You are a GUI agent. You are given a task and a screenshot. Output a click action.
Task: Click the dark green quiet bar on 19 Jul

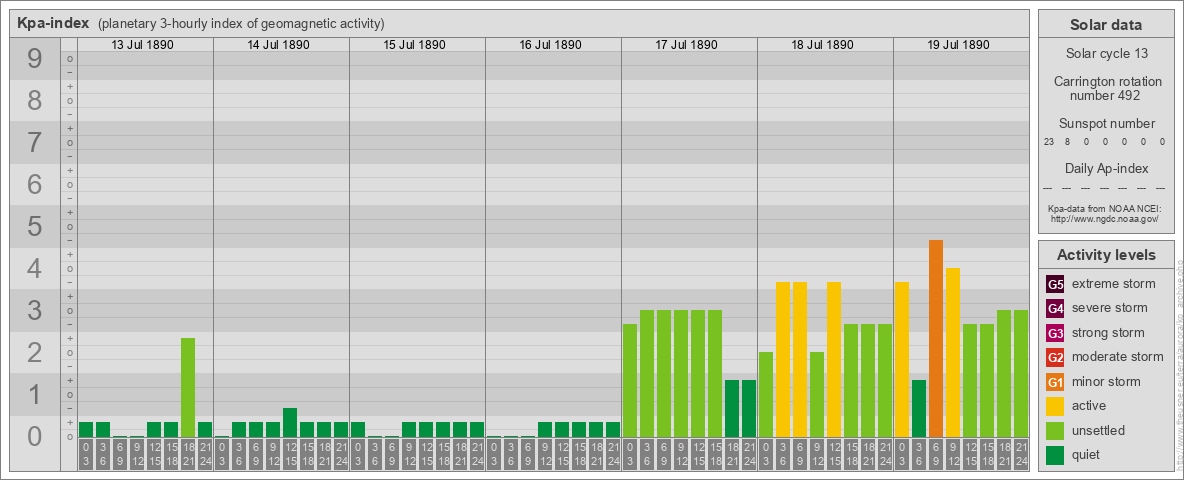point(919,408)
